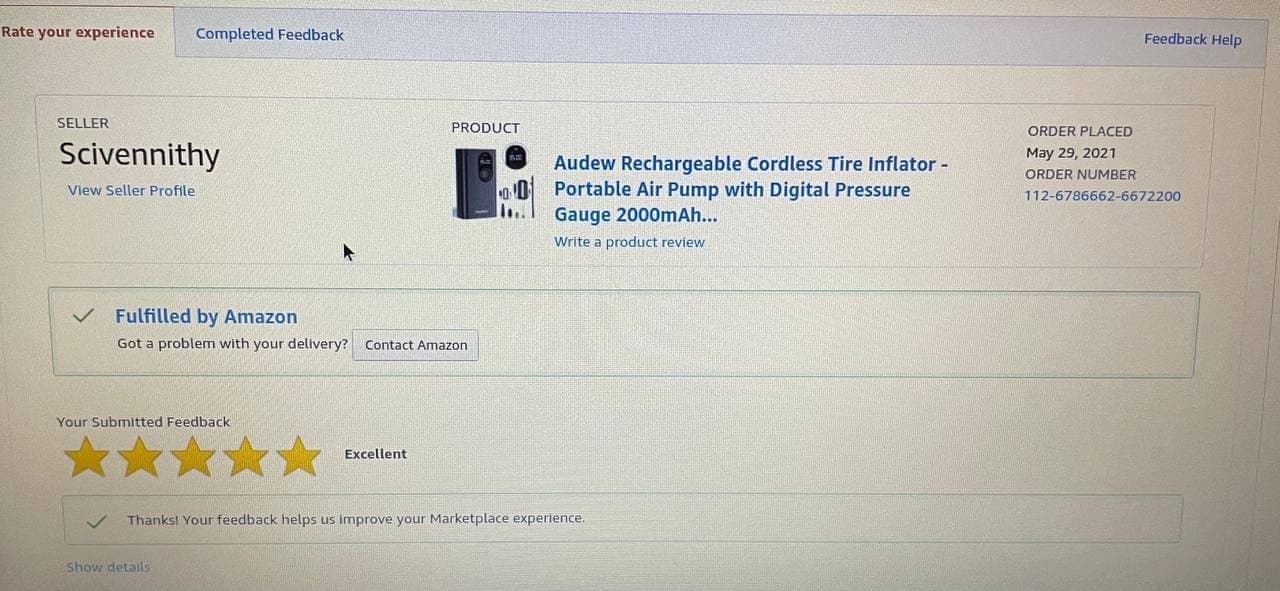Viewport: 1280px width, 591px height.
Task: Select the Rate your experience tab
Action: tap(78, 32)
